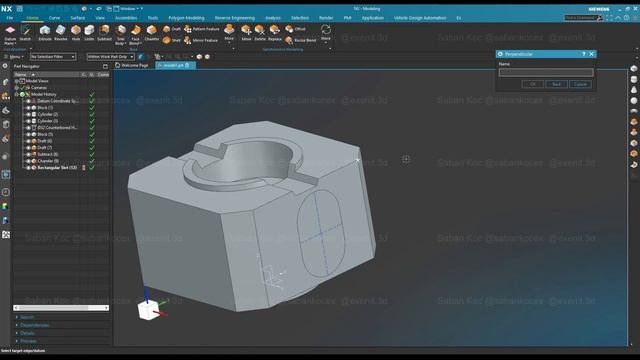Image resolution: width=640 pixels, height=360 pixels.
Task: Sort by the Name column header
Action: (46, 75)
